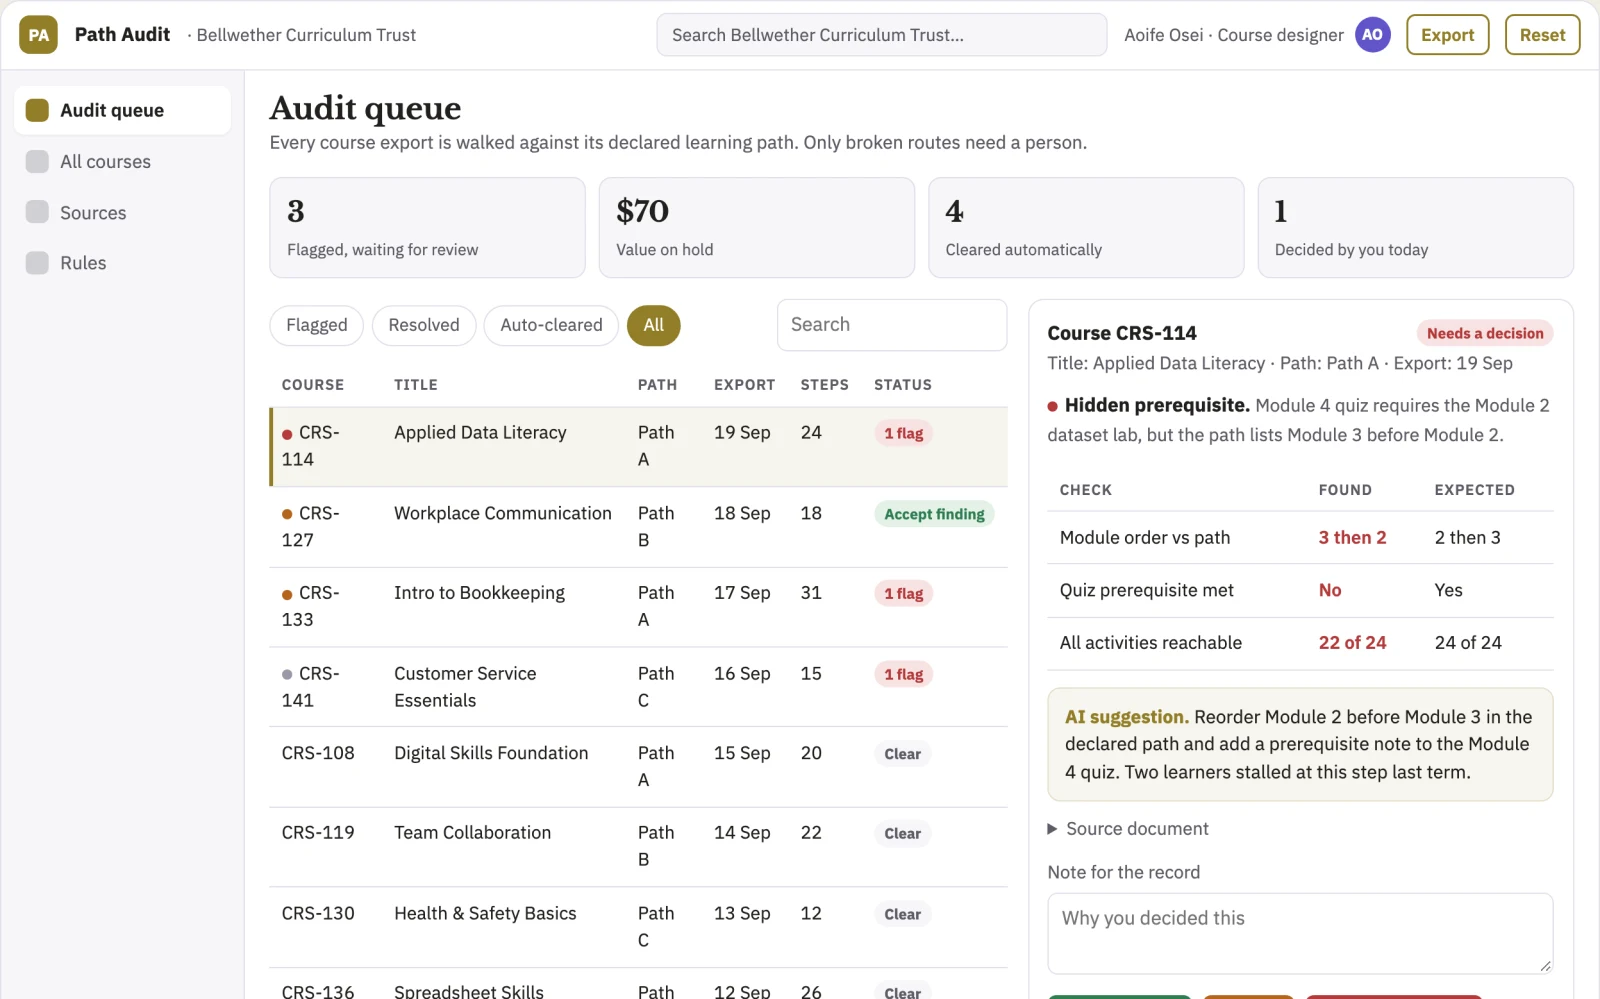Expand the Source document disclosure triangle
This screenshot has height=999, width=1600.
[x=1052, y=829]
